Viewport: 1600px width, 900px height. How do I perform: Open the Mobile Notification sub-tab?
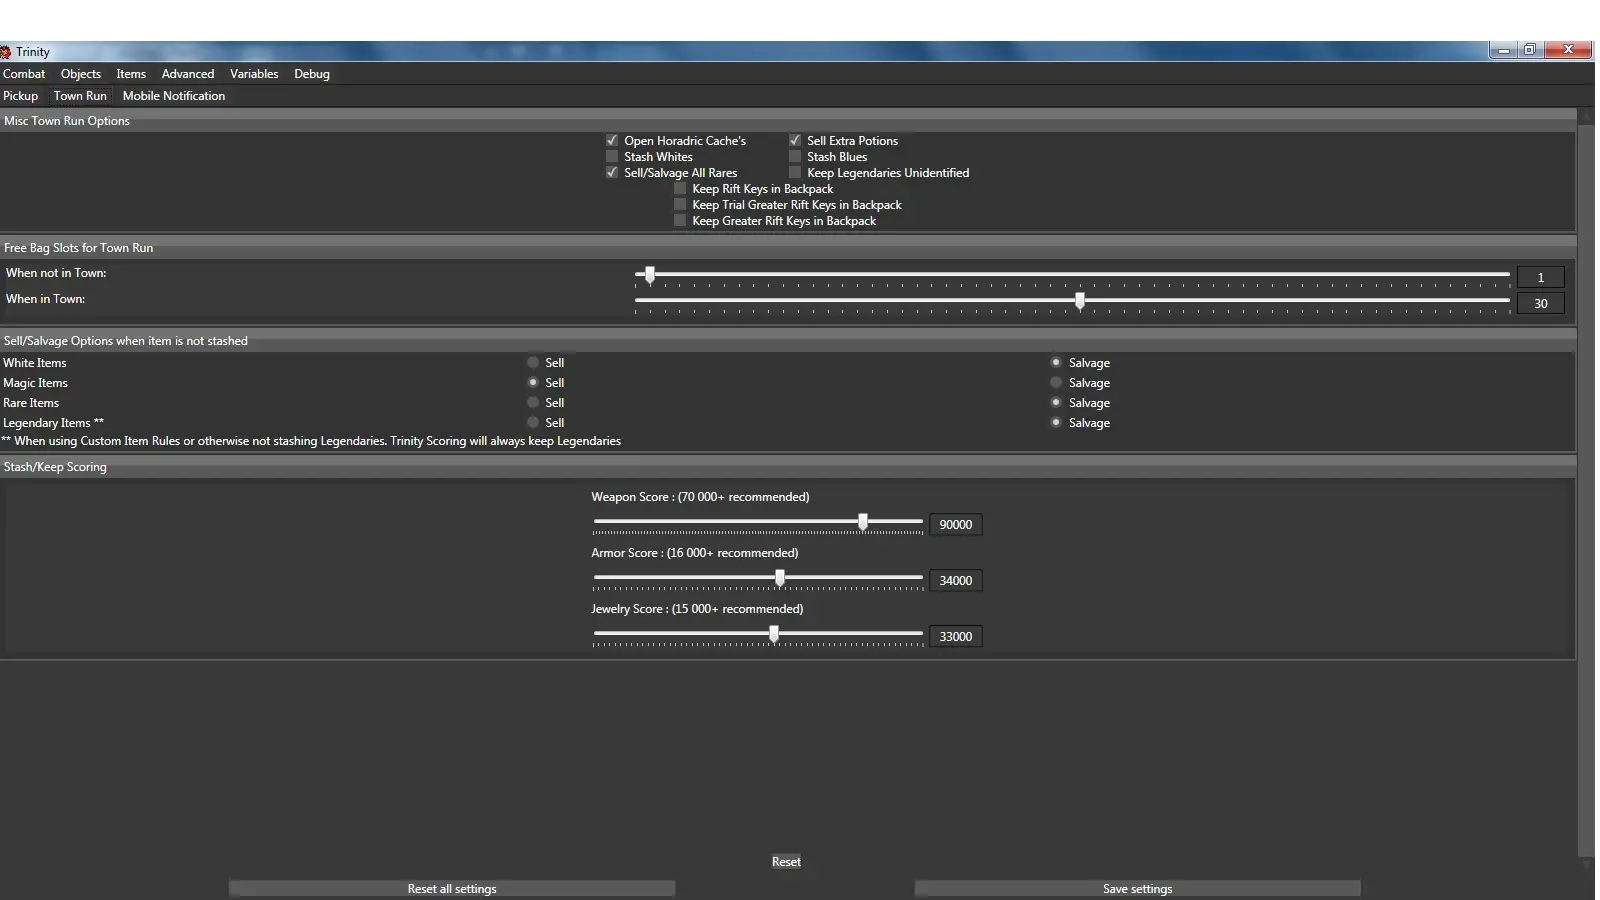pos(174,96)
